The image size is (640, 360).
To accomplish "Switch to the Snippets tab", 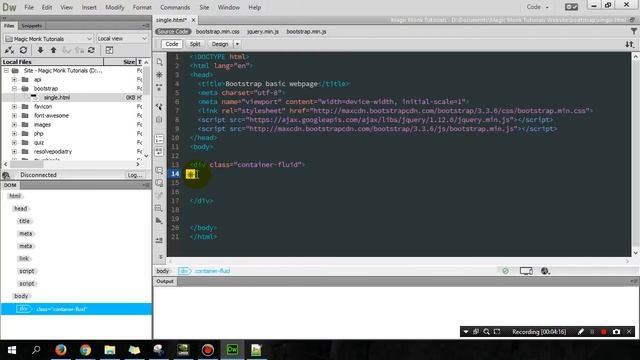I will click(31, 26).
